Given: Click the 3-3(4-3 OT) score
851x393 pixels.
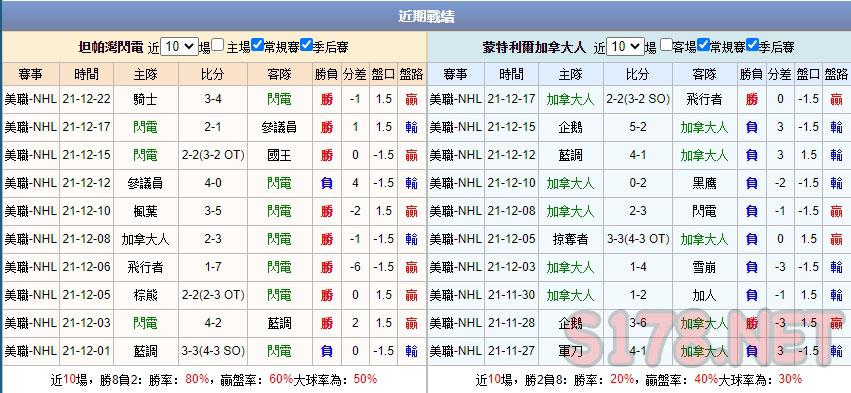Looking at the screenshot, I should [x=638, y=239].
